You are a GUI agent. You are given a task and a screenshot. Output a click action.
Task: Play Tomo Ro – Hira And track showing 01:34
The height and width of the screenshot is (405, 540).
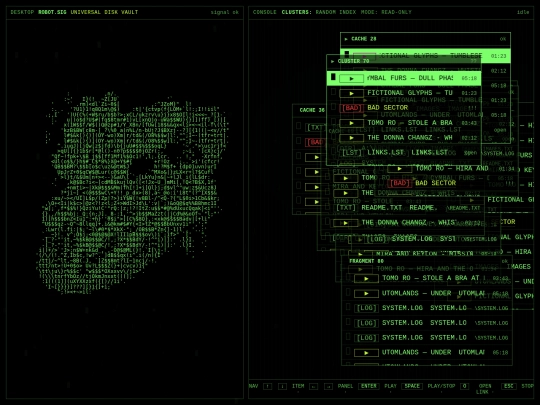[x=399, y=169]
